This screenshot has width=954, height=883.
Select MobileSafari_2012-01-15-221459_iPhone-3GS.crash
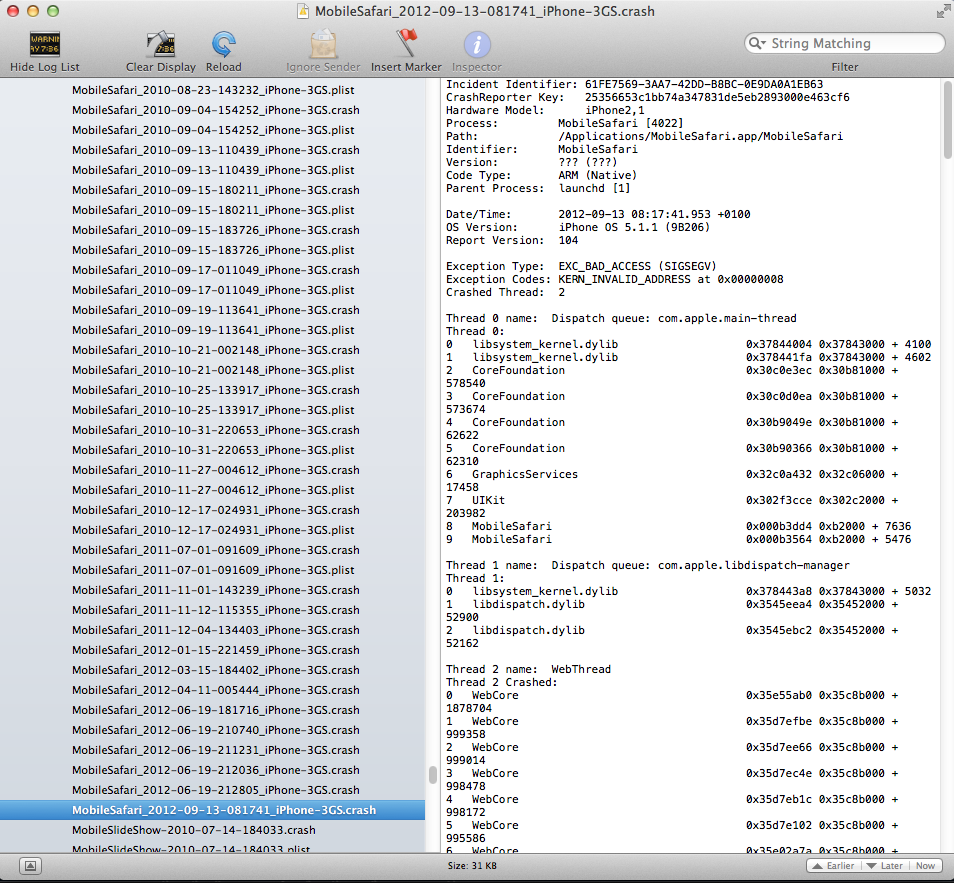(215, 651)
